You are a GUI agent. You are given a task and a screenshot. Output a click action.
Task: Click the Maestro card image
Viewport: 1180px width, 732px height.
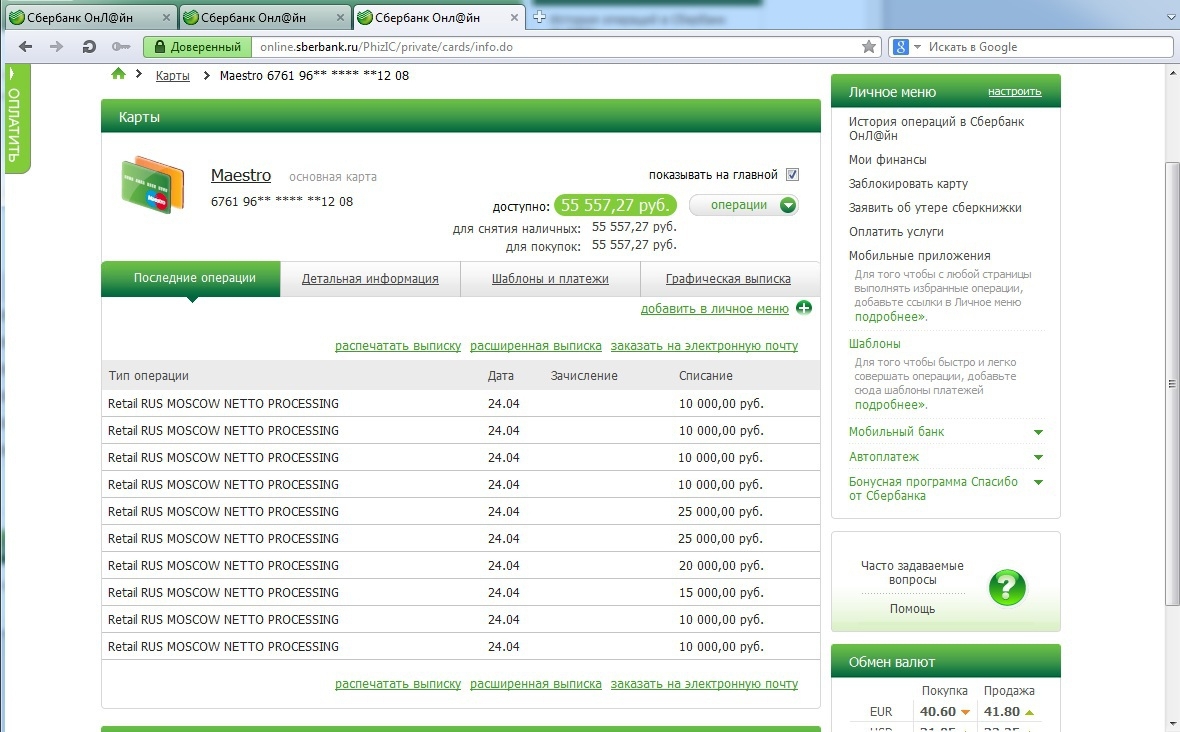[x=153, y=185]
